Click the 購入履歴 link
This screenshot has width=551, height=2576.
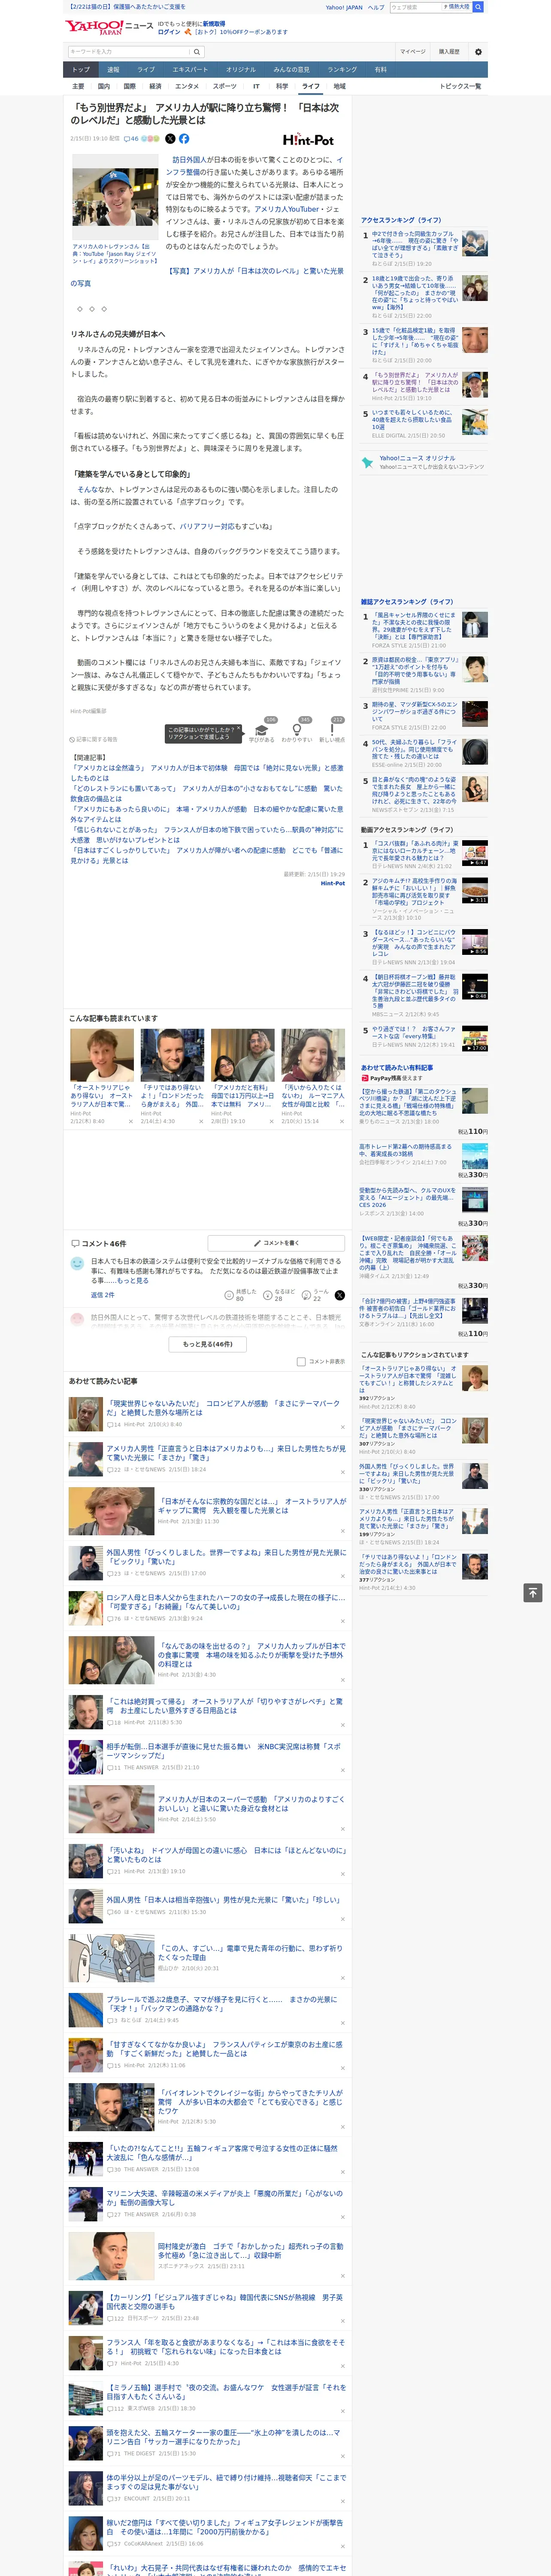pos(449,52)
